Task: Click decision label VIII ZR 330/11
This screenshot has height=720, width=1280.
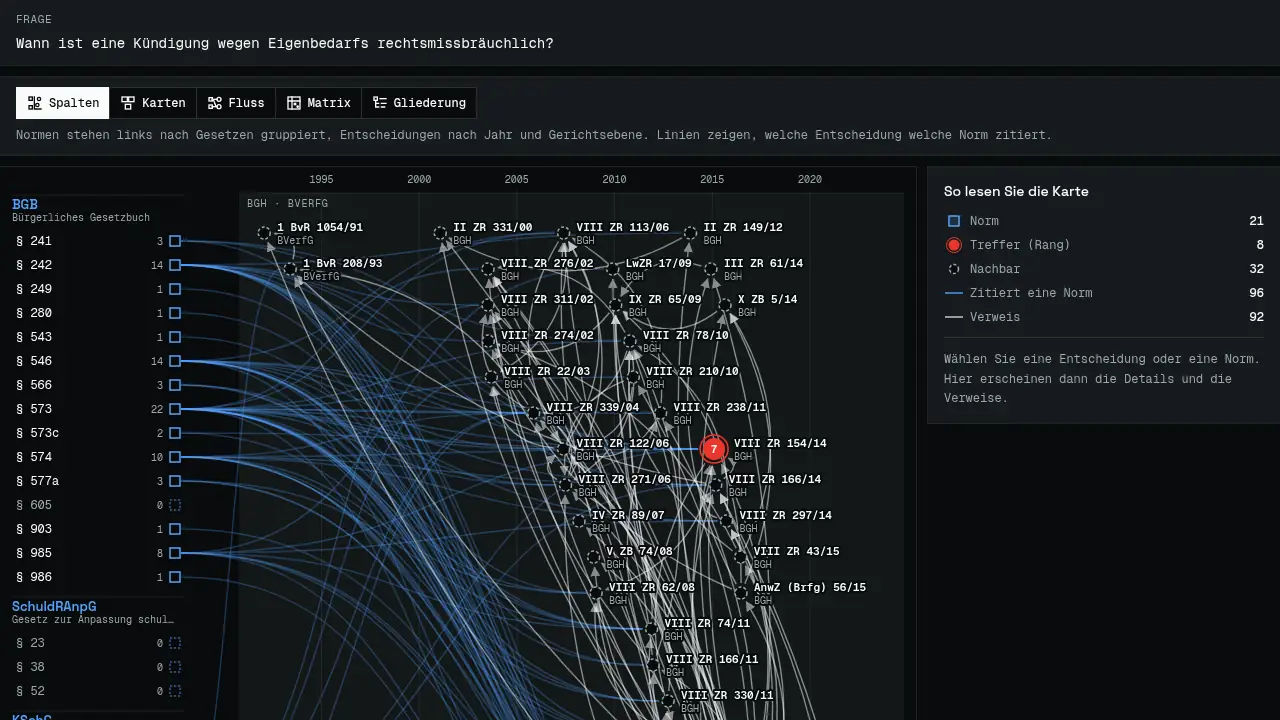Action: (x=727, y=695)
